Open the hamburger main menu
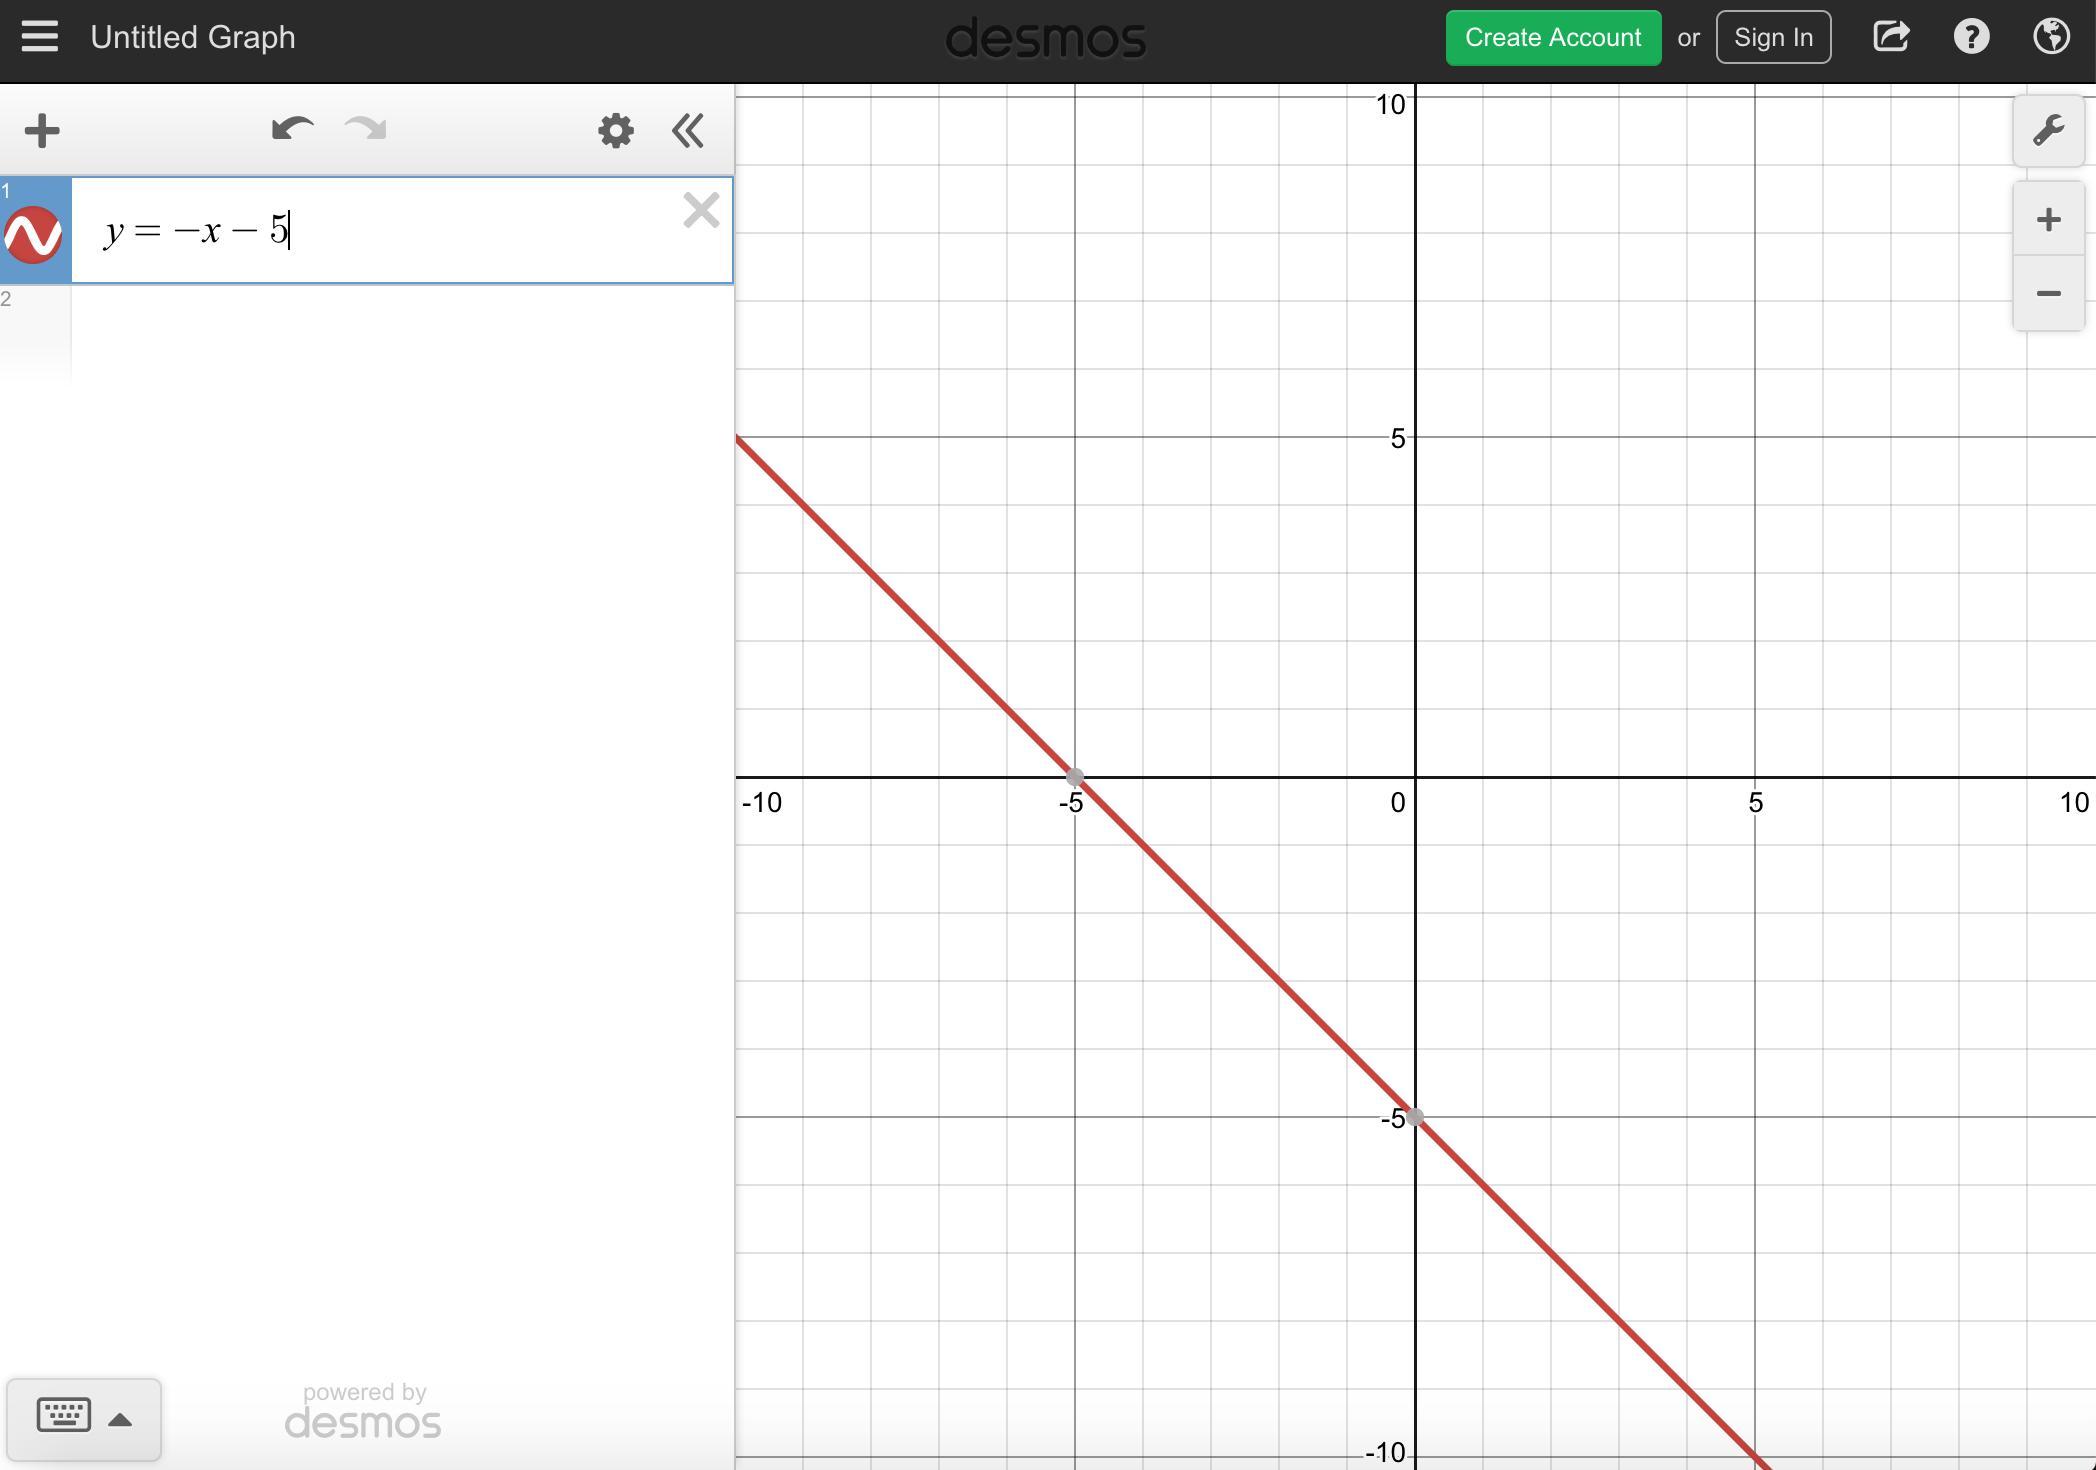Viewport: 2096px width, 1470px height. pos(40,37)
